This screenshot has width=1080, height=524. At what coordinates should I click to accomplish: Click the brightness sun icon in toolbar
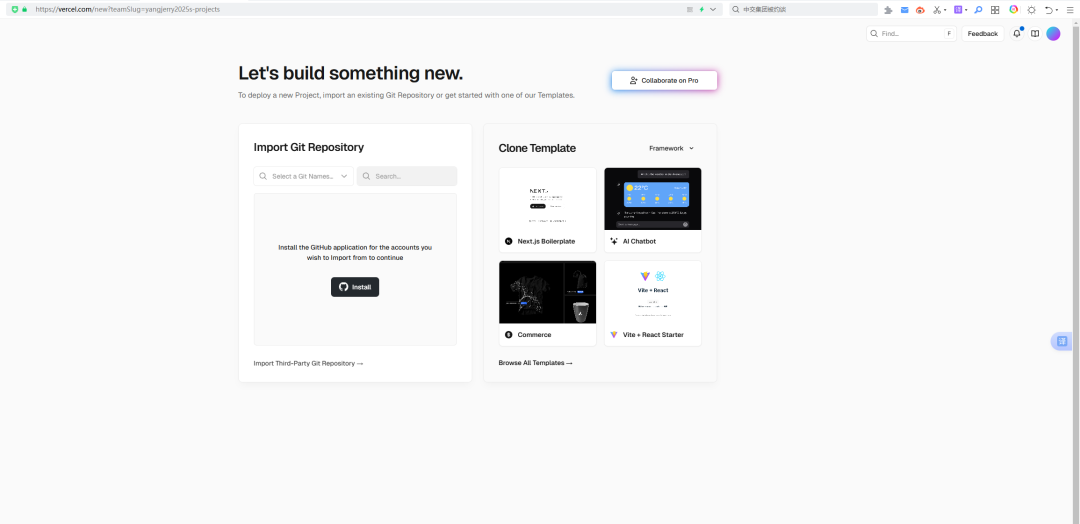(x=1031, y=9)
